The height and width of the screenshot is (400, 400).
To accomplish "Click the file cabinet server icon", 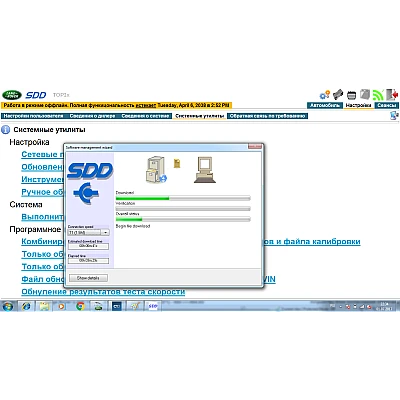I will (x=156, y=170).
